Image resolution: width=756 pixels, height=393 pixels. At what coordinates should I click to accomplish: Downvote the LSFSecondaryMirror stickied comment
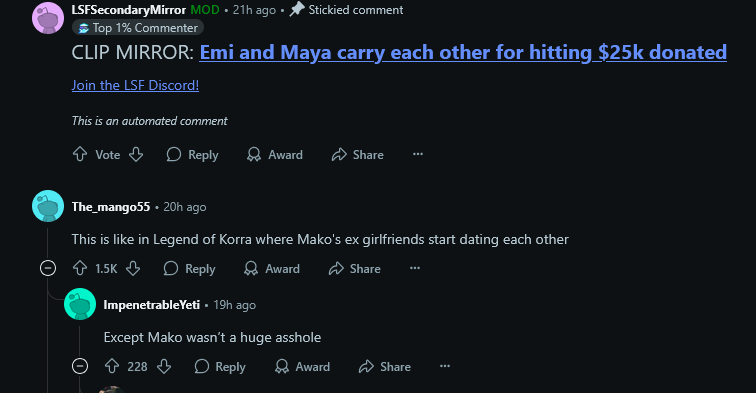tap(136, 154)
